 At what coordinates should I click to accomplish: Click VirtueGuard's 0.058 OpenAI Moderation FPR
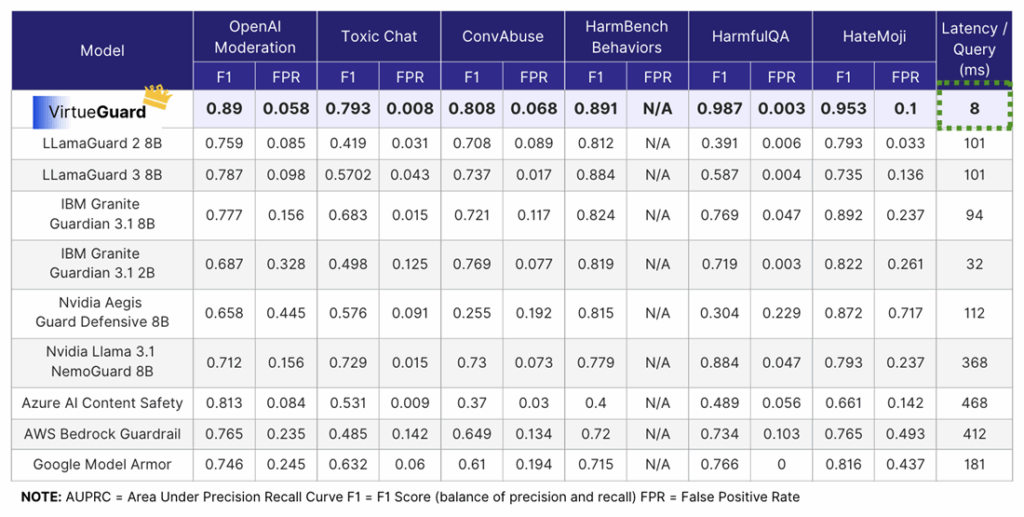tap(286, 109)
